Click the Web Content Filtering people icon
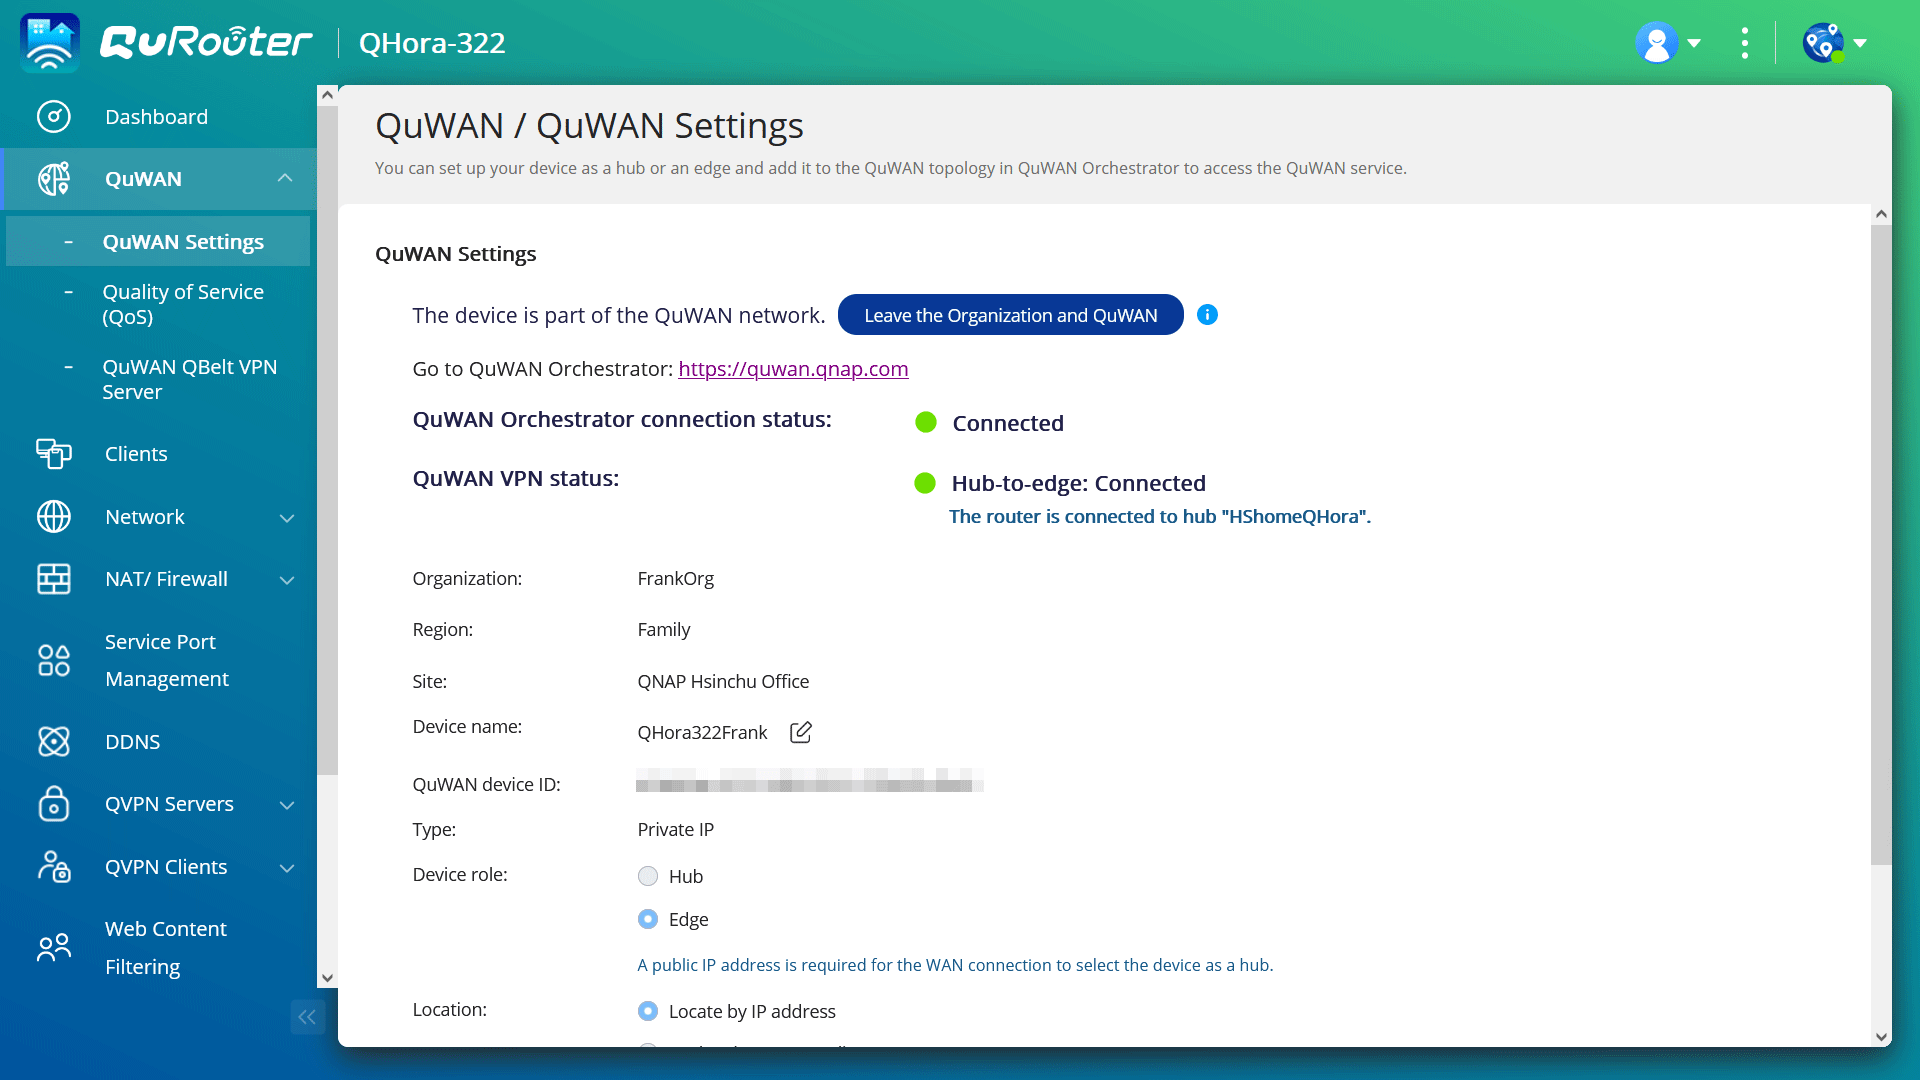The width and height of the screenshot is (1920, 1080). point(54,948)
